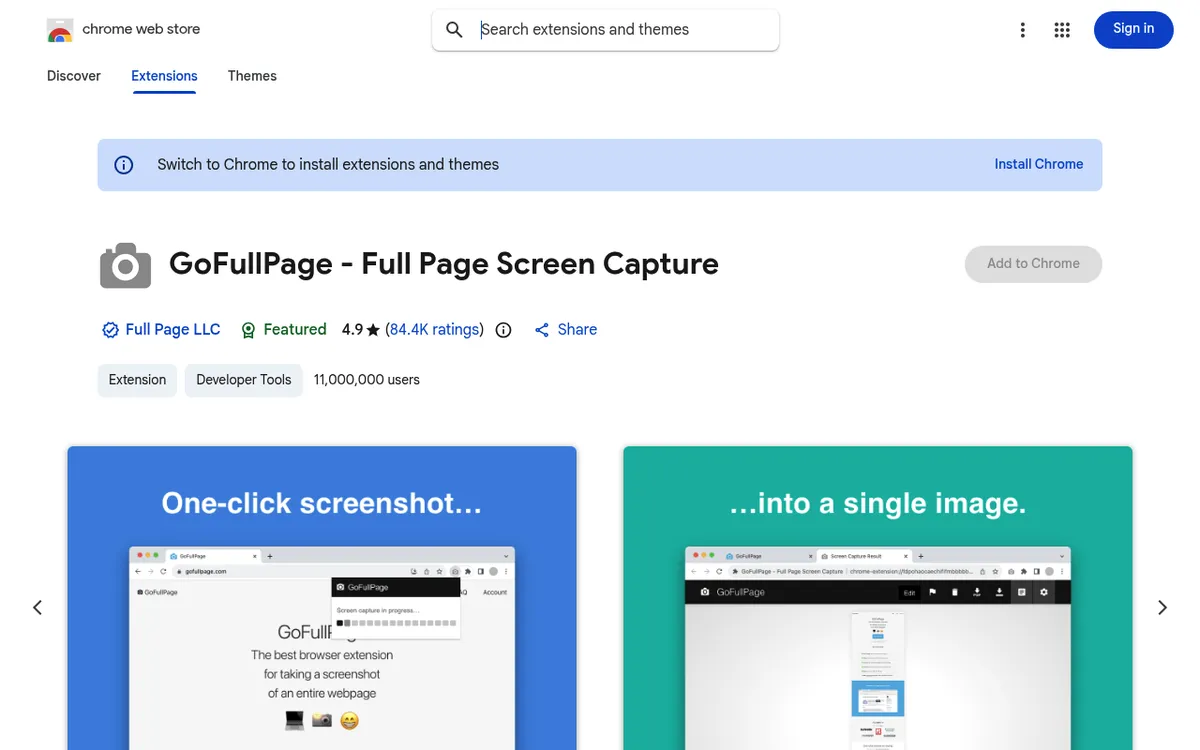Sign in to the account
Viewport: 1200px width, 750px height.
1133,29
